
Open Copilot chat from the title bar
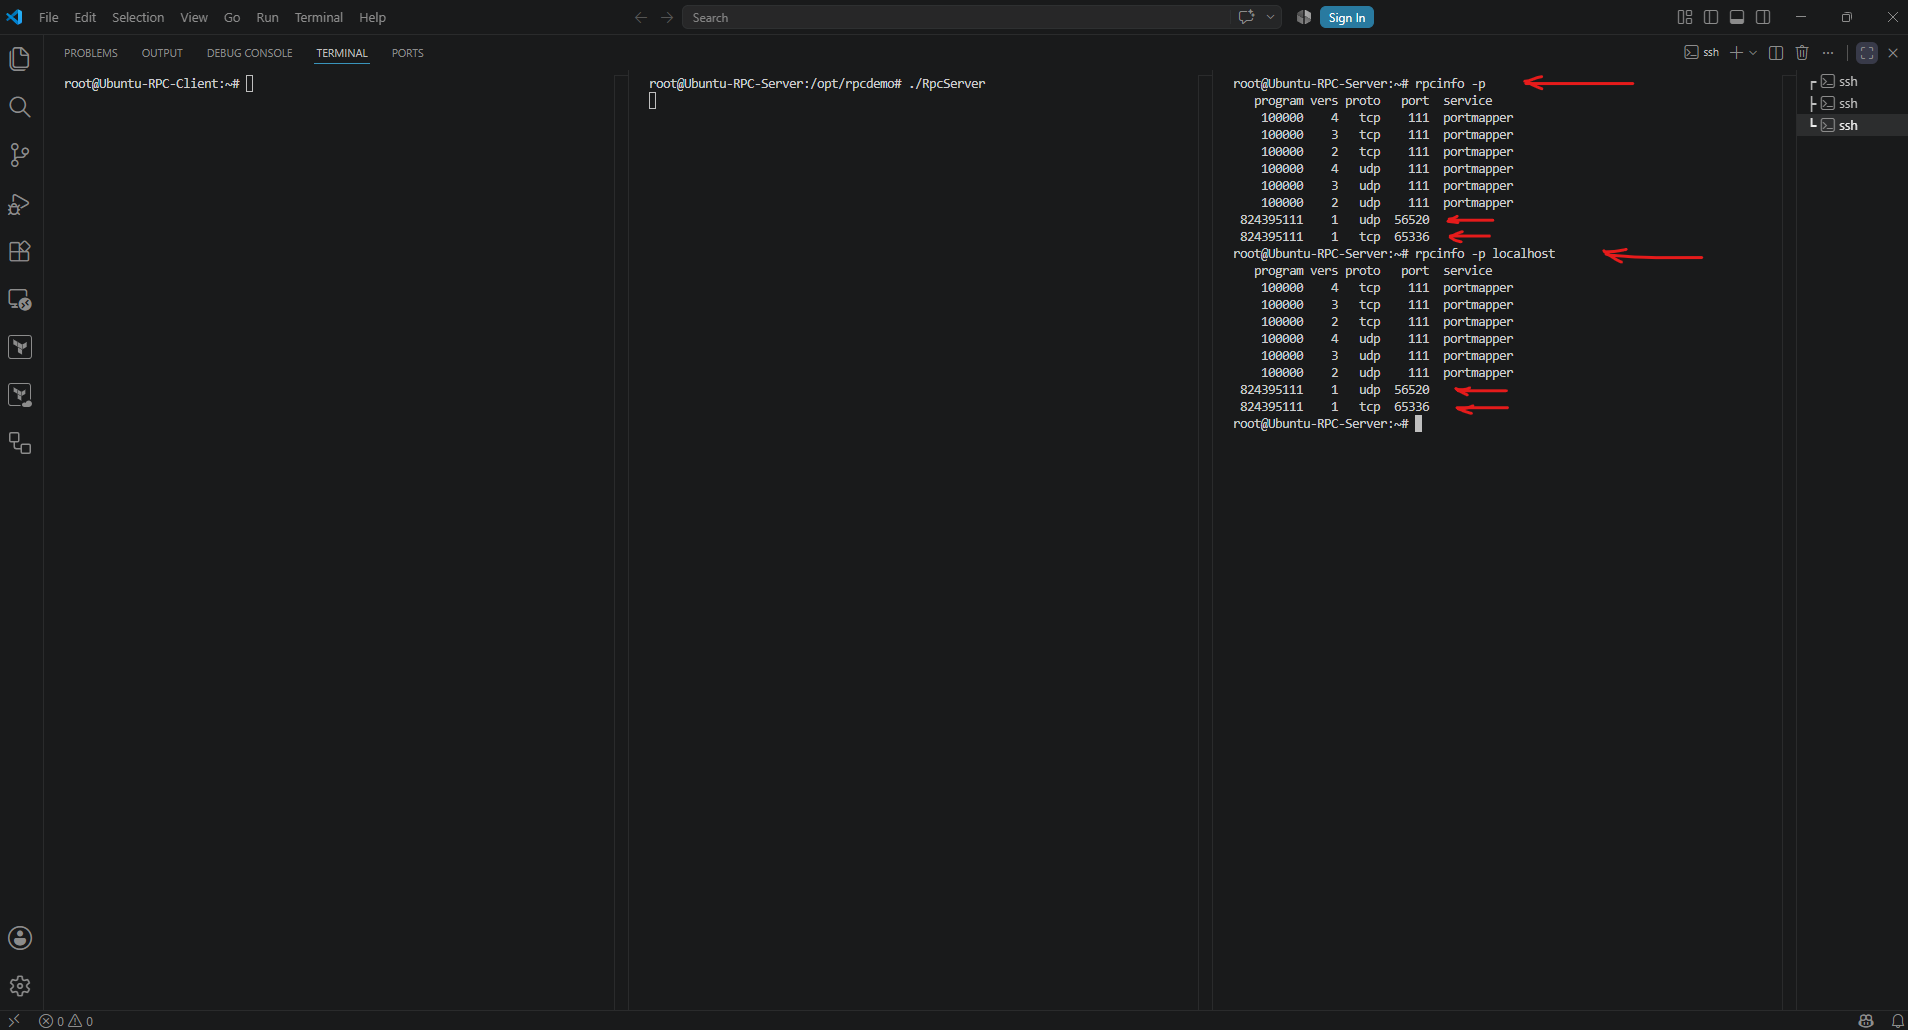(1246, 17)
